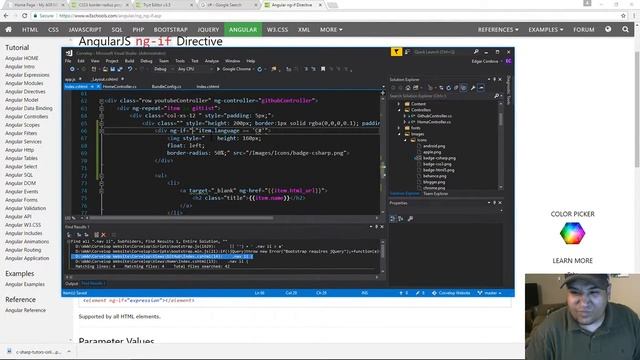This screenshot has width=640, height=360.
Task: Select HomeController.cs in Solution Explorer tree
Action: coord(434,122)
